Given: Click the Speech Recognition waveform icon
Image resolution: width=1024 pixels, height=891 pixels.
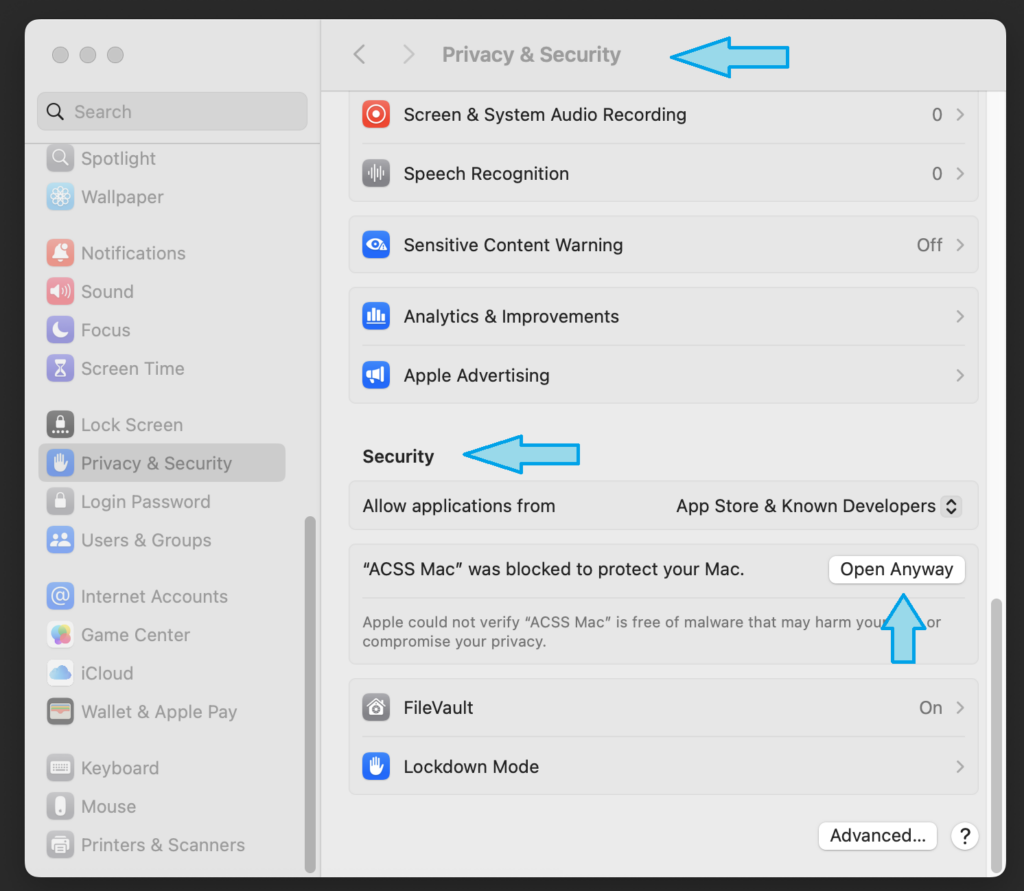Looking at the screenshot, I should tap(376, 173).
